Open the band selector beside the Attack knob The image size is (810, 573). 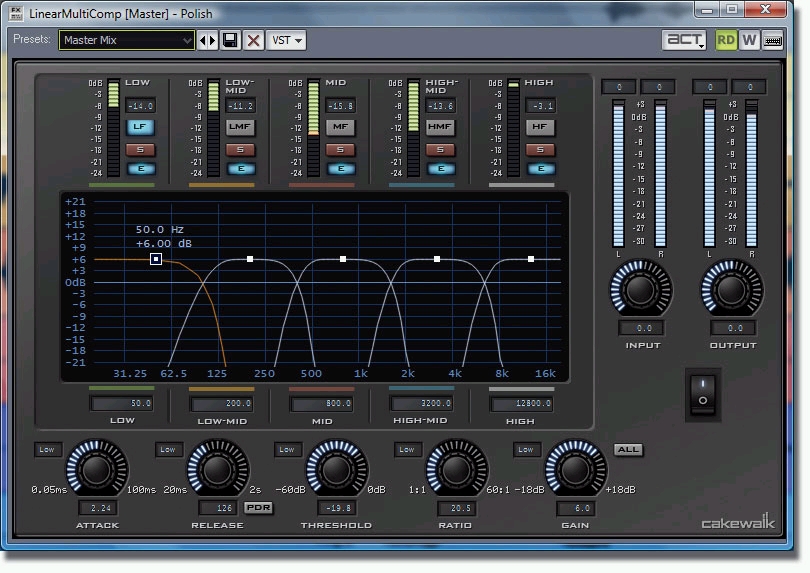[48, 450]
